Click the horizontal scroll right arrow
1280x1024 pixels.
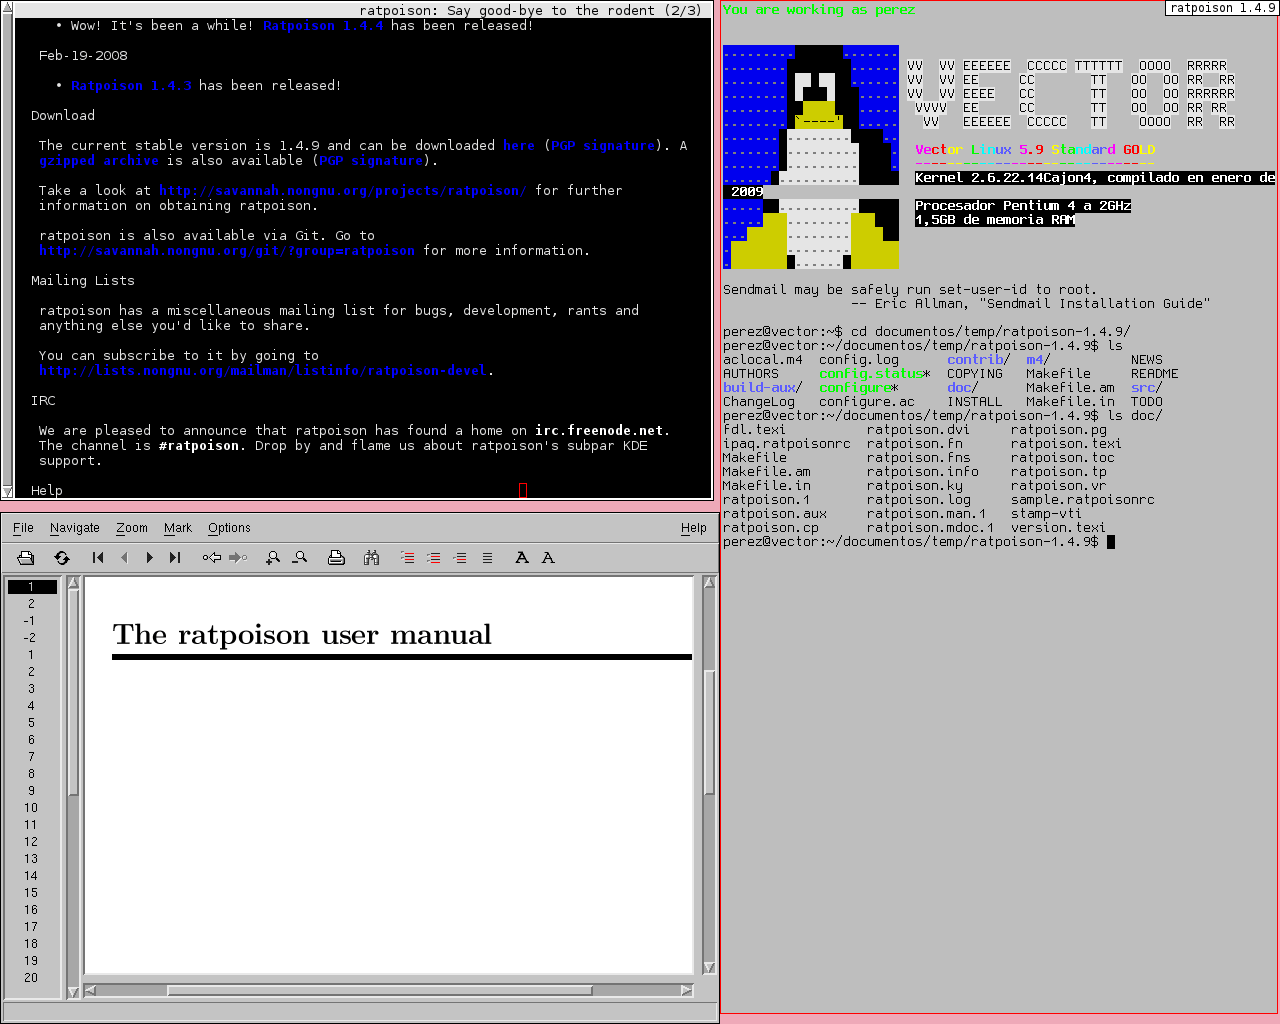pos(687,991)
